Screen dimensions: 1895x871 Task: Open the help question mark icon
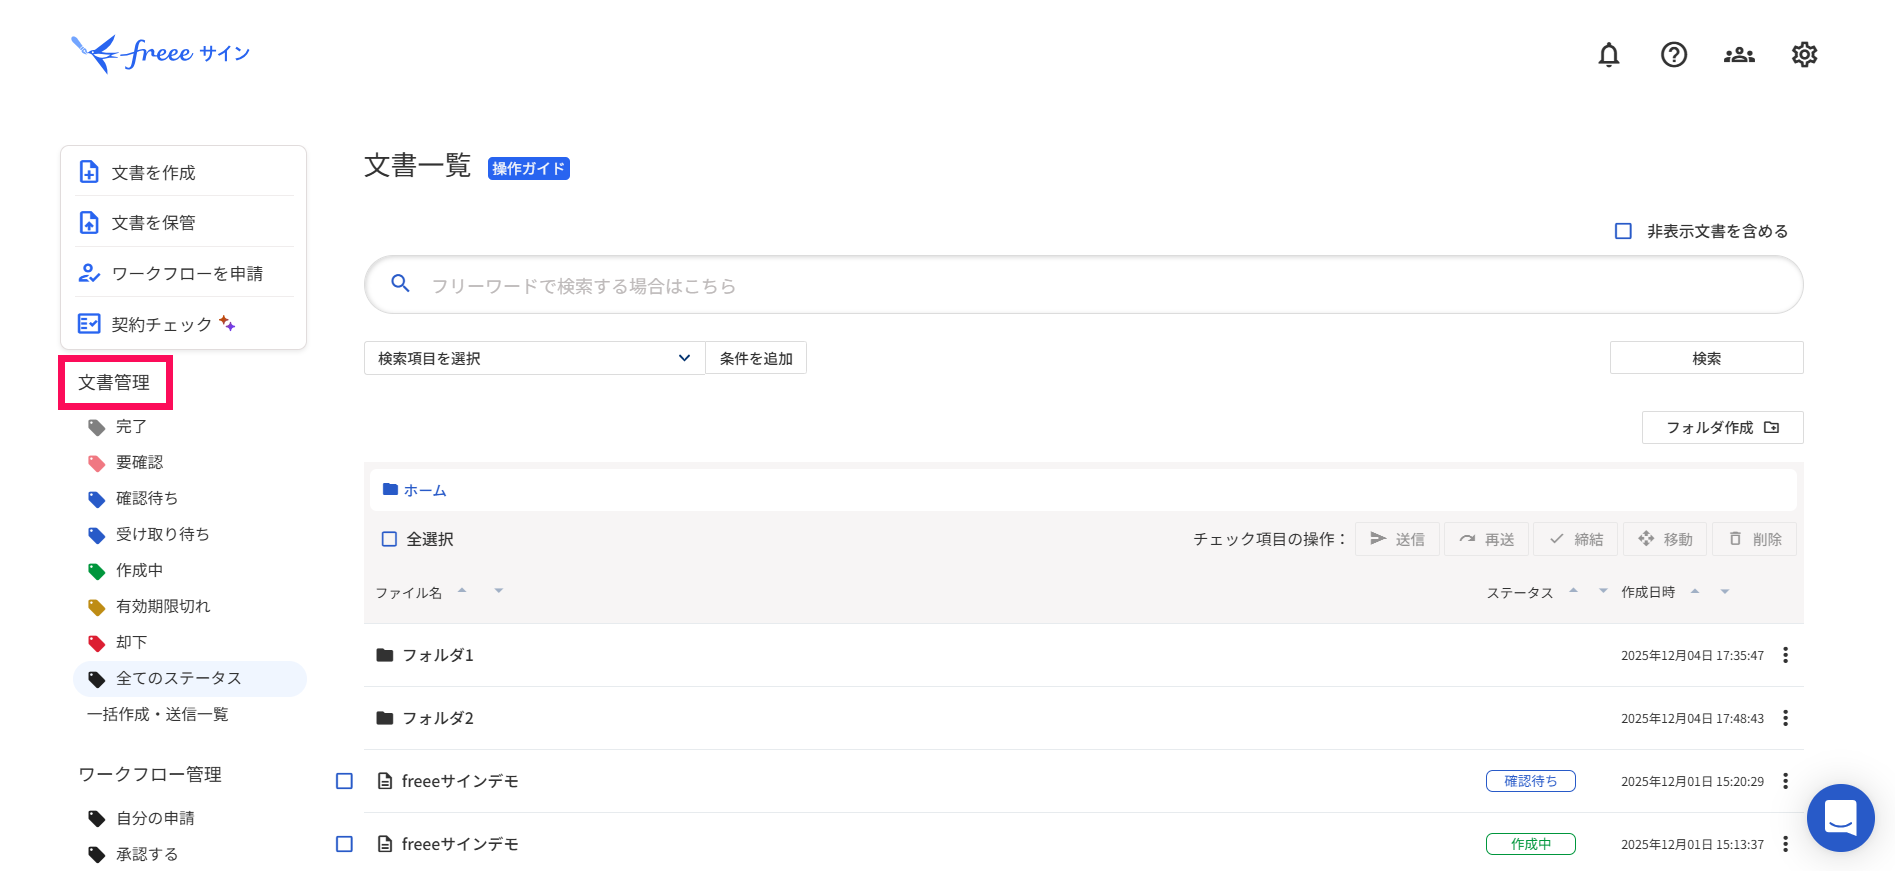1673,55
